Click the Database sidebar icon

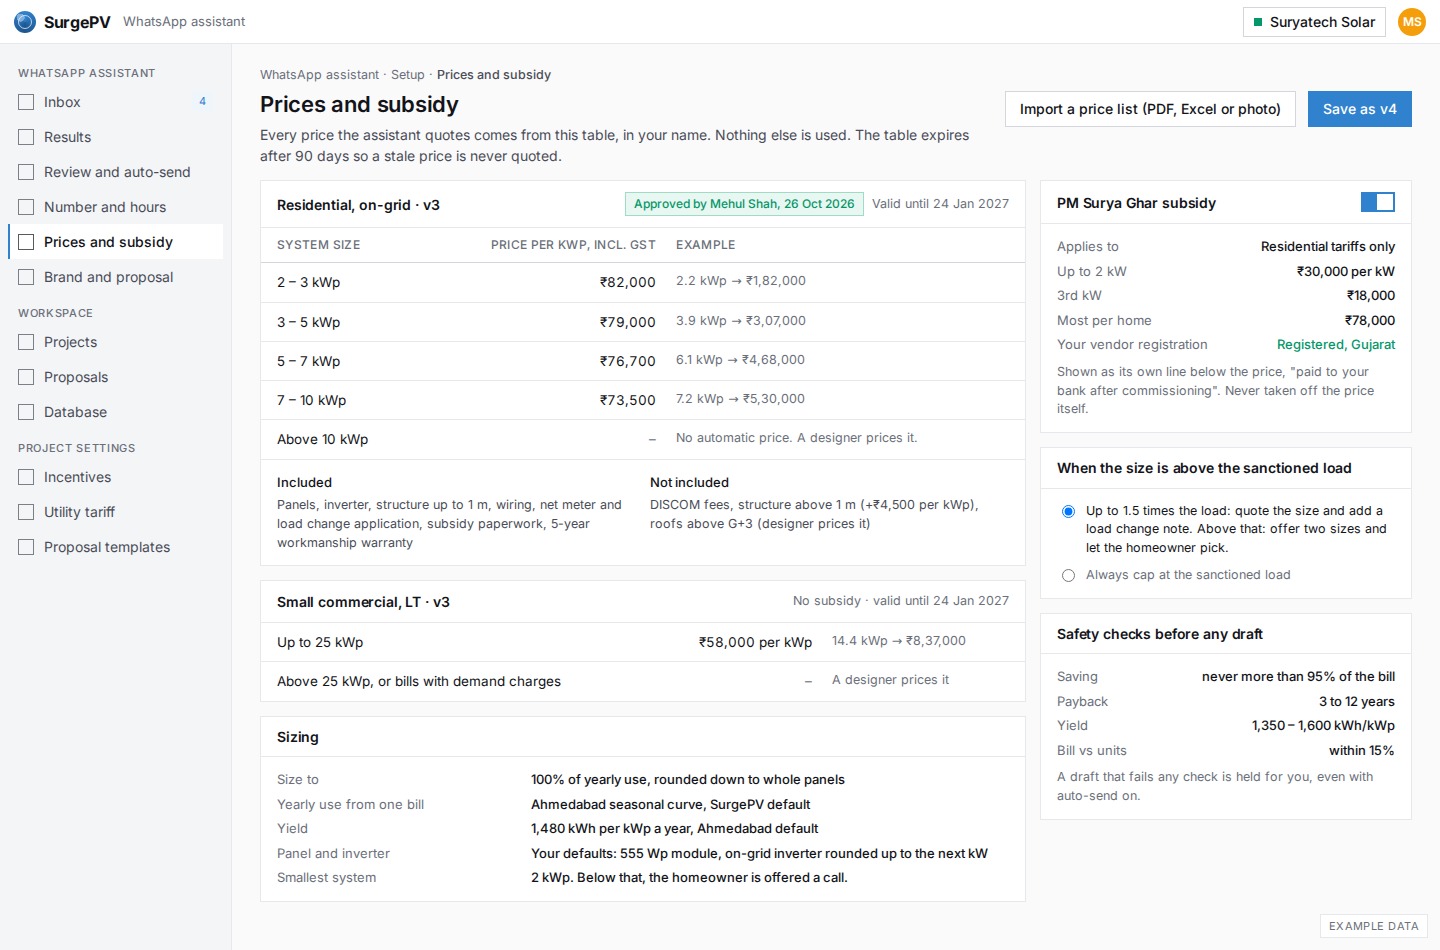point(26,412)
